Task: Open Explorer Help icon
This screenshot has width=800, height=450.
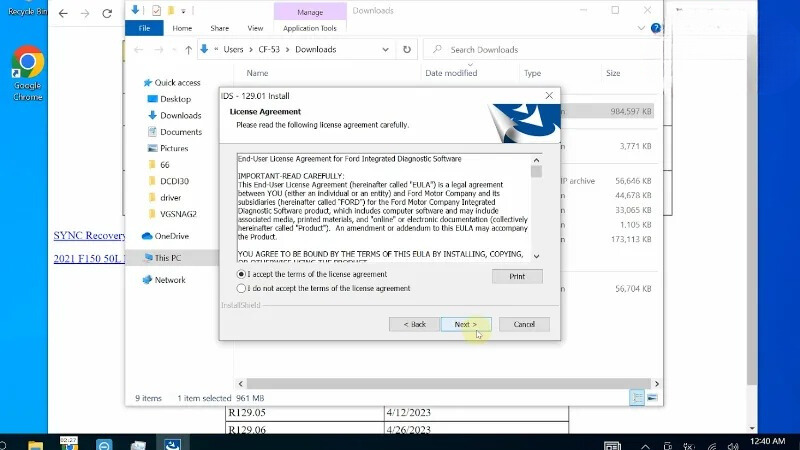Action: point(656,28)
